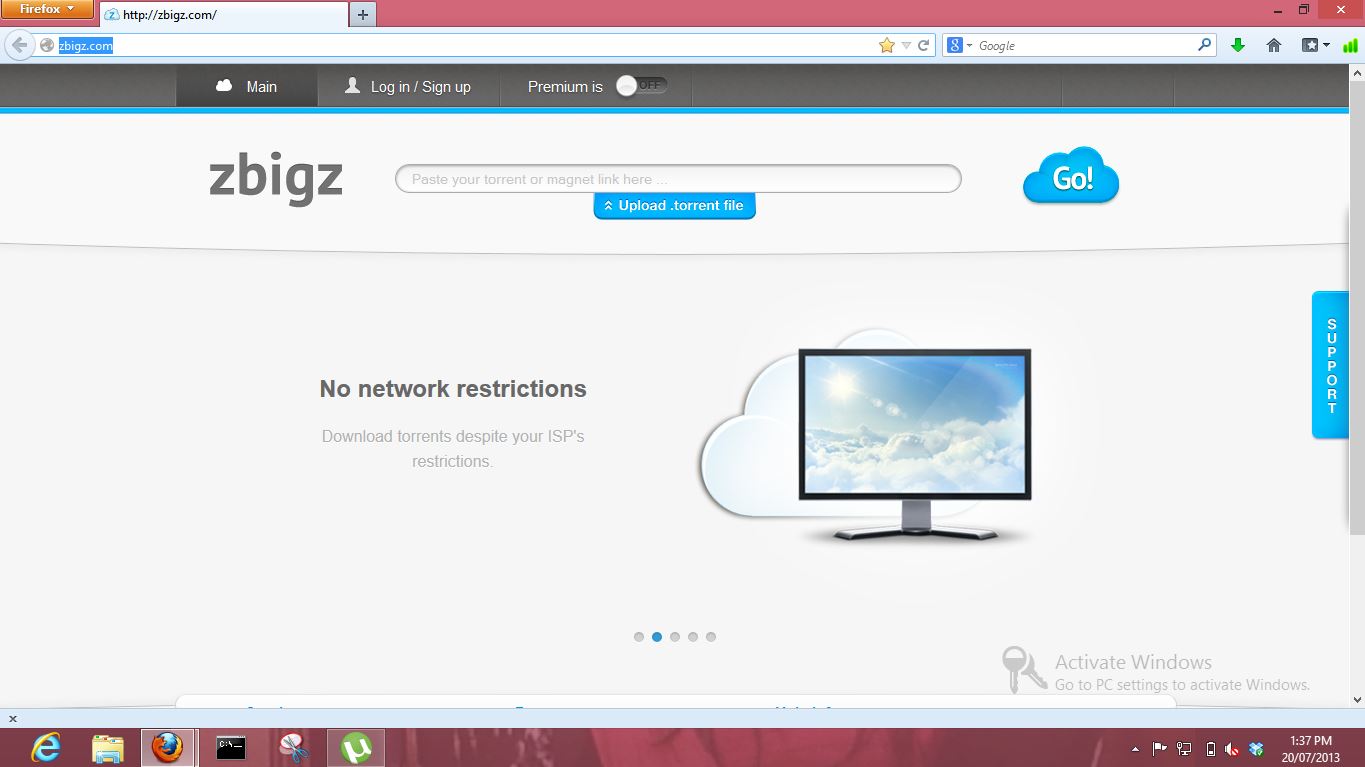
Task: Click the 'Download torrents despite your ISP's' text
Action: [453, 436]
